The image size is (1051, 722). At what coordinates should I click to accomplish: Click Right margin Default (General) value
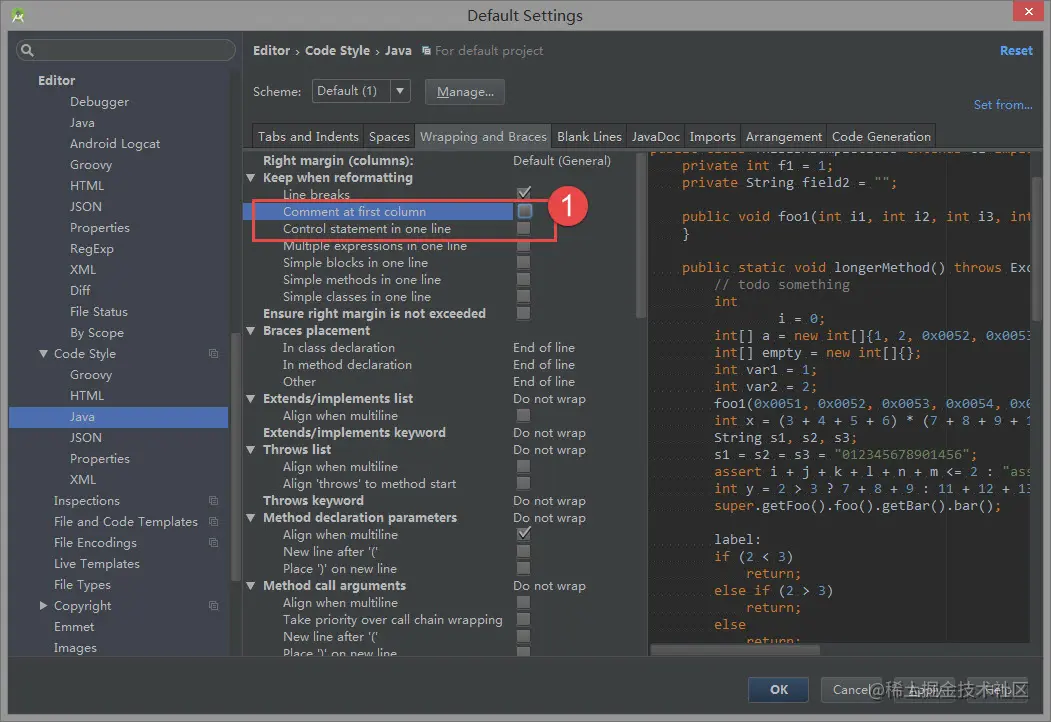tap(562, 160)
